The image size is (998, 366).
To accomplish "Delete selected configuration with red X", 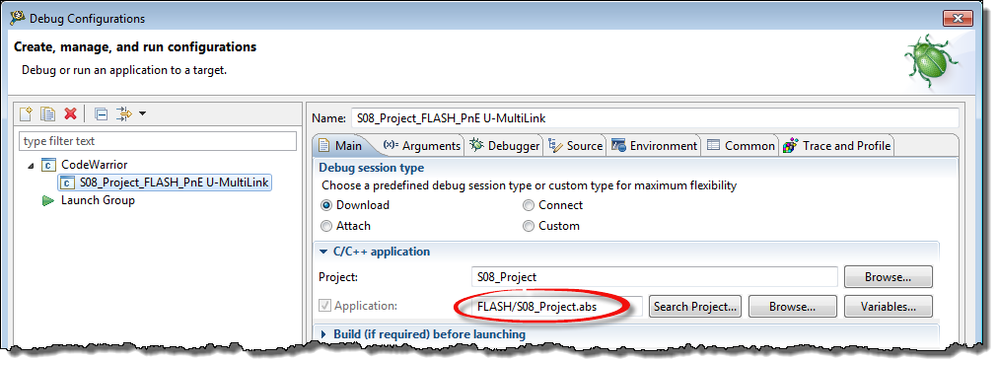I will point(71,114).
